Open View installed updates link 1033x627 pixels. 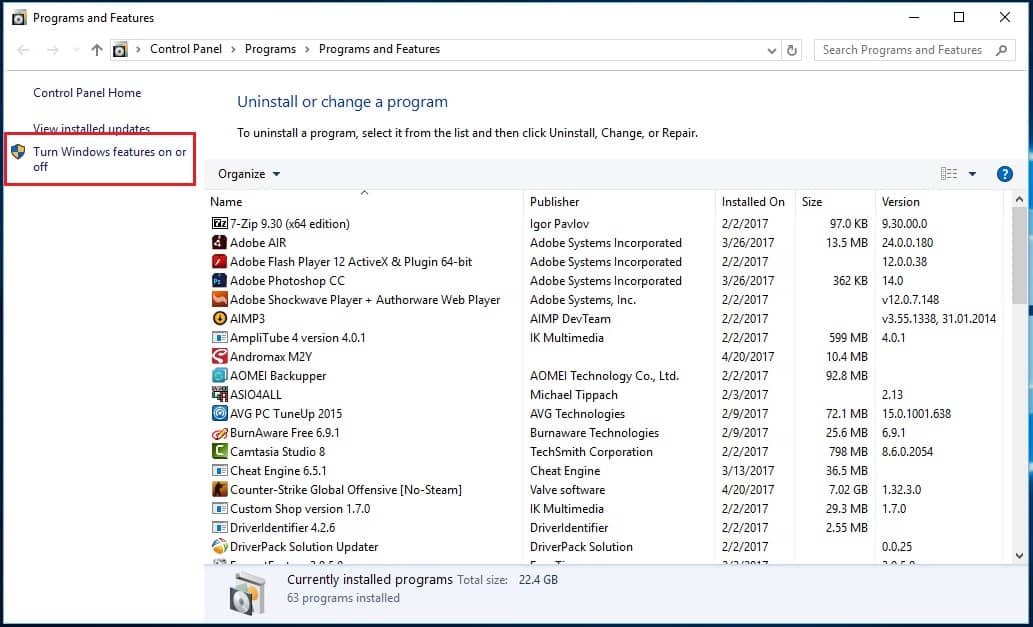(x=92, y=129)
